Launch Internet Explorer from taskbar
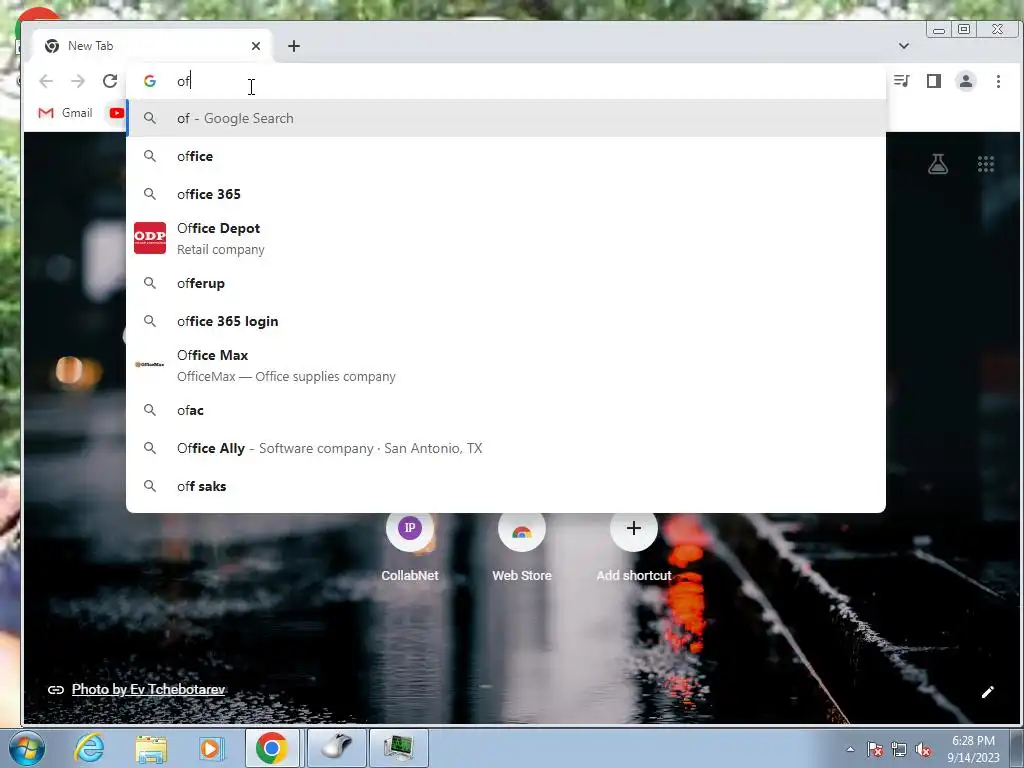 (89, 748)
